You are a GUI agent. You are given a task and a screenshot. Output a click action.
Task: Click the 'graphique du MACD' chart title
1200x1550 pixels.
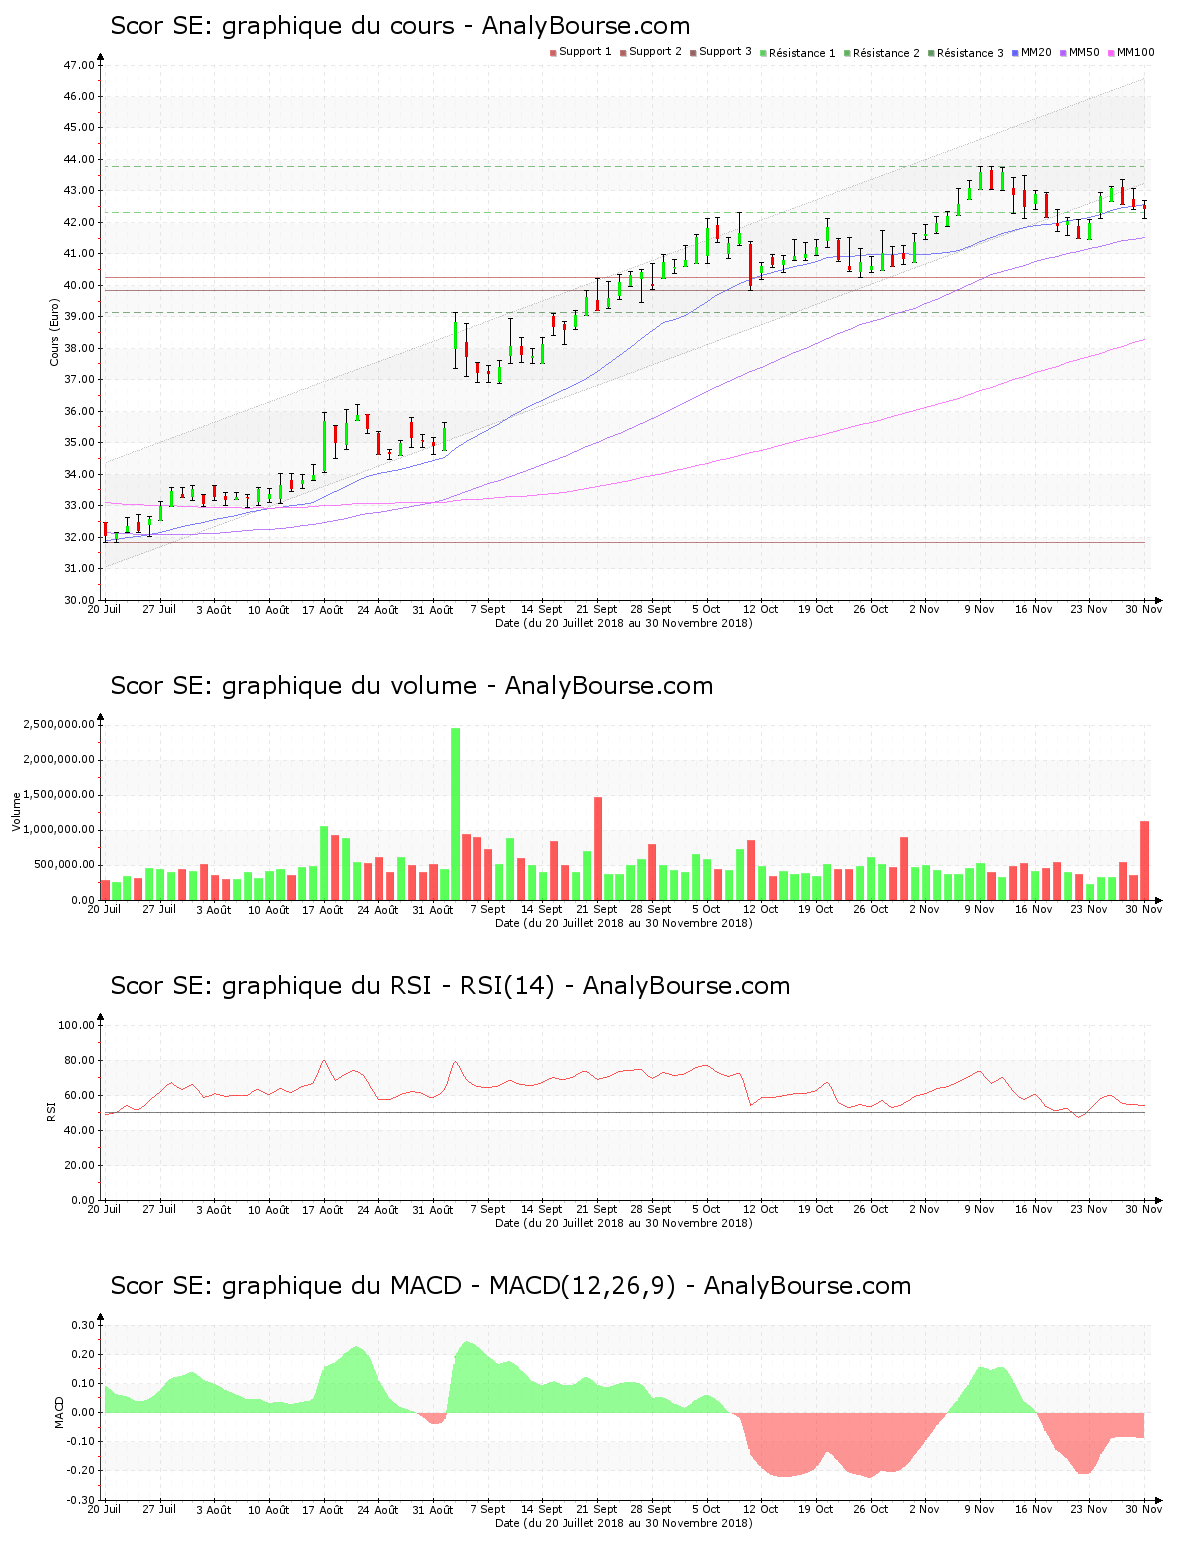pyautogui.click(x=511, y=1286)
